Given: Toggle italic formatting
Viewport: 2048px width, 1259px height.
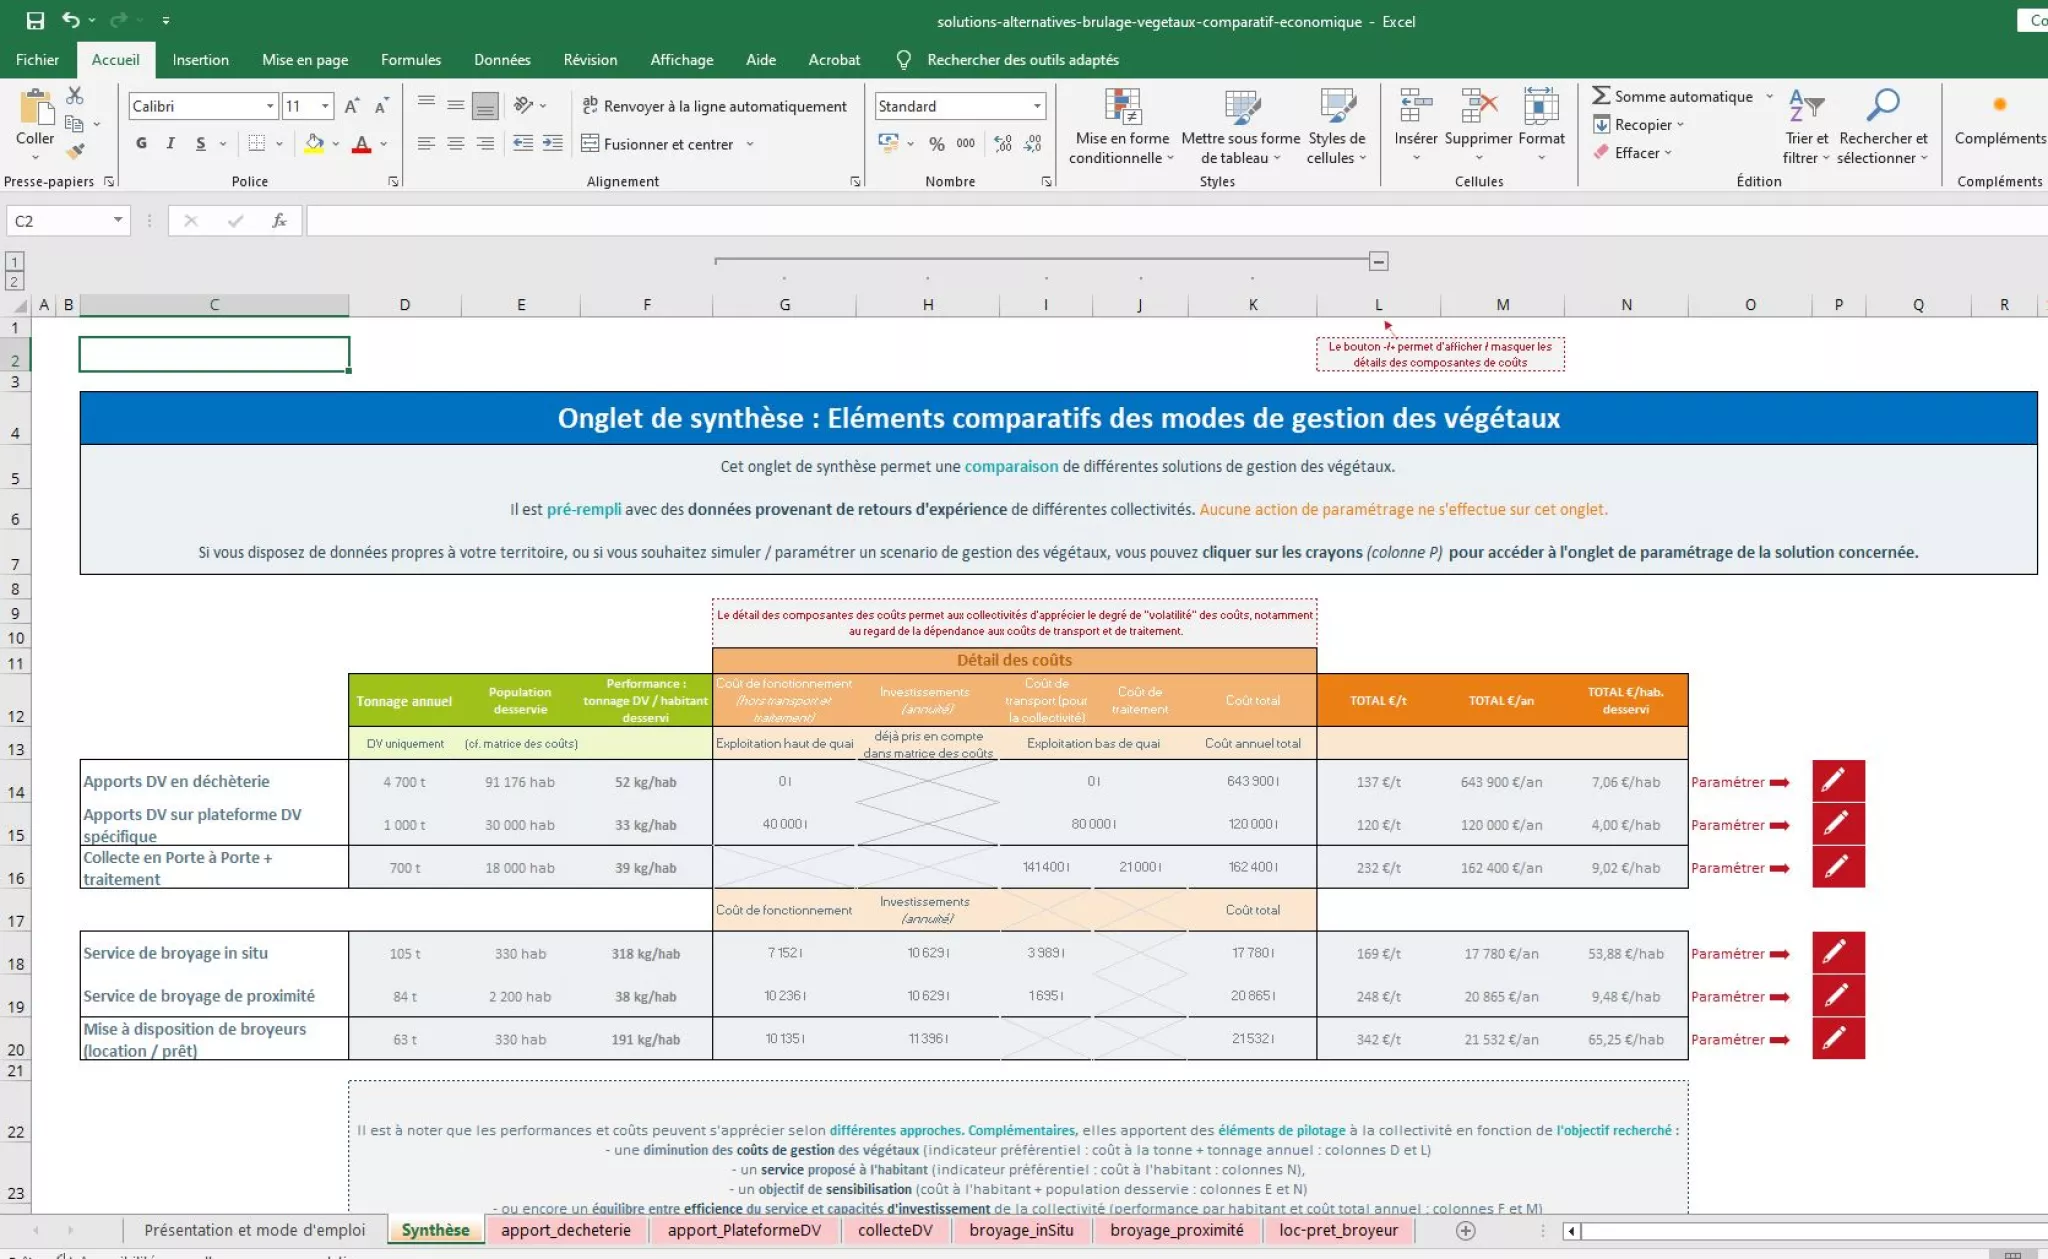Looking at the screenshot, I should pyautogui.click(x=171, y=144).
